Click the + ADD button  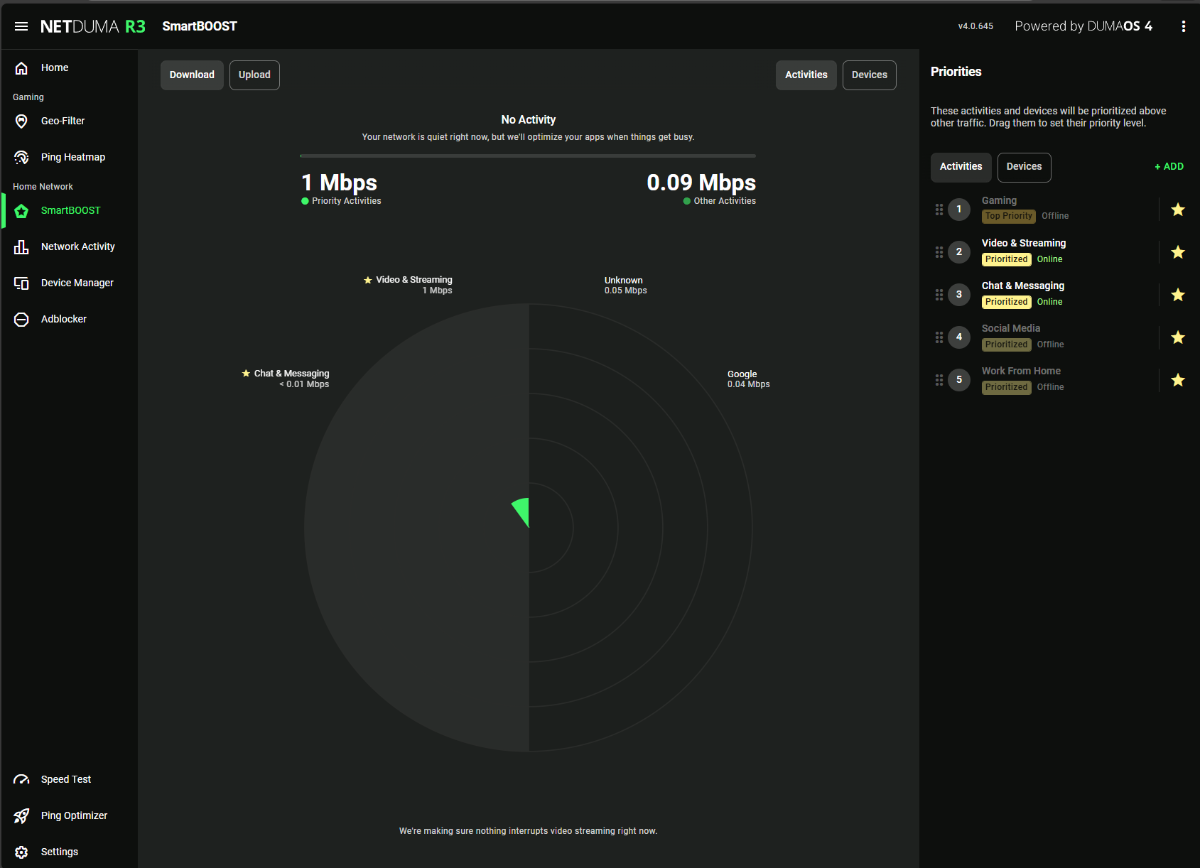point(1168,167)
